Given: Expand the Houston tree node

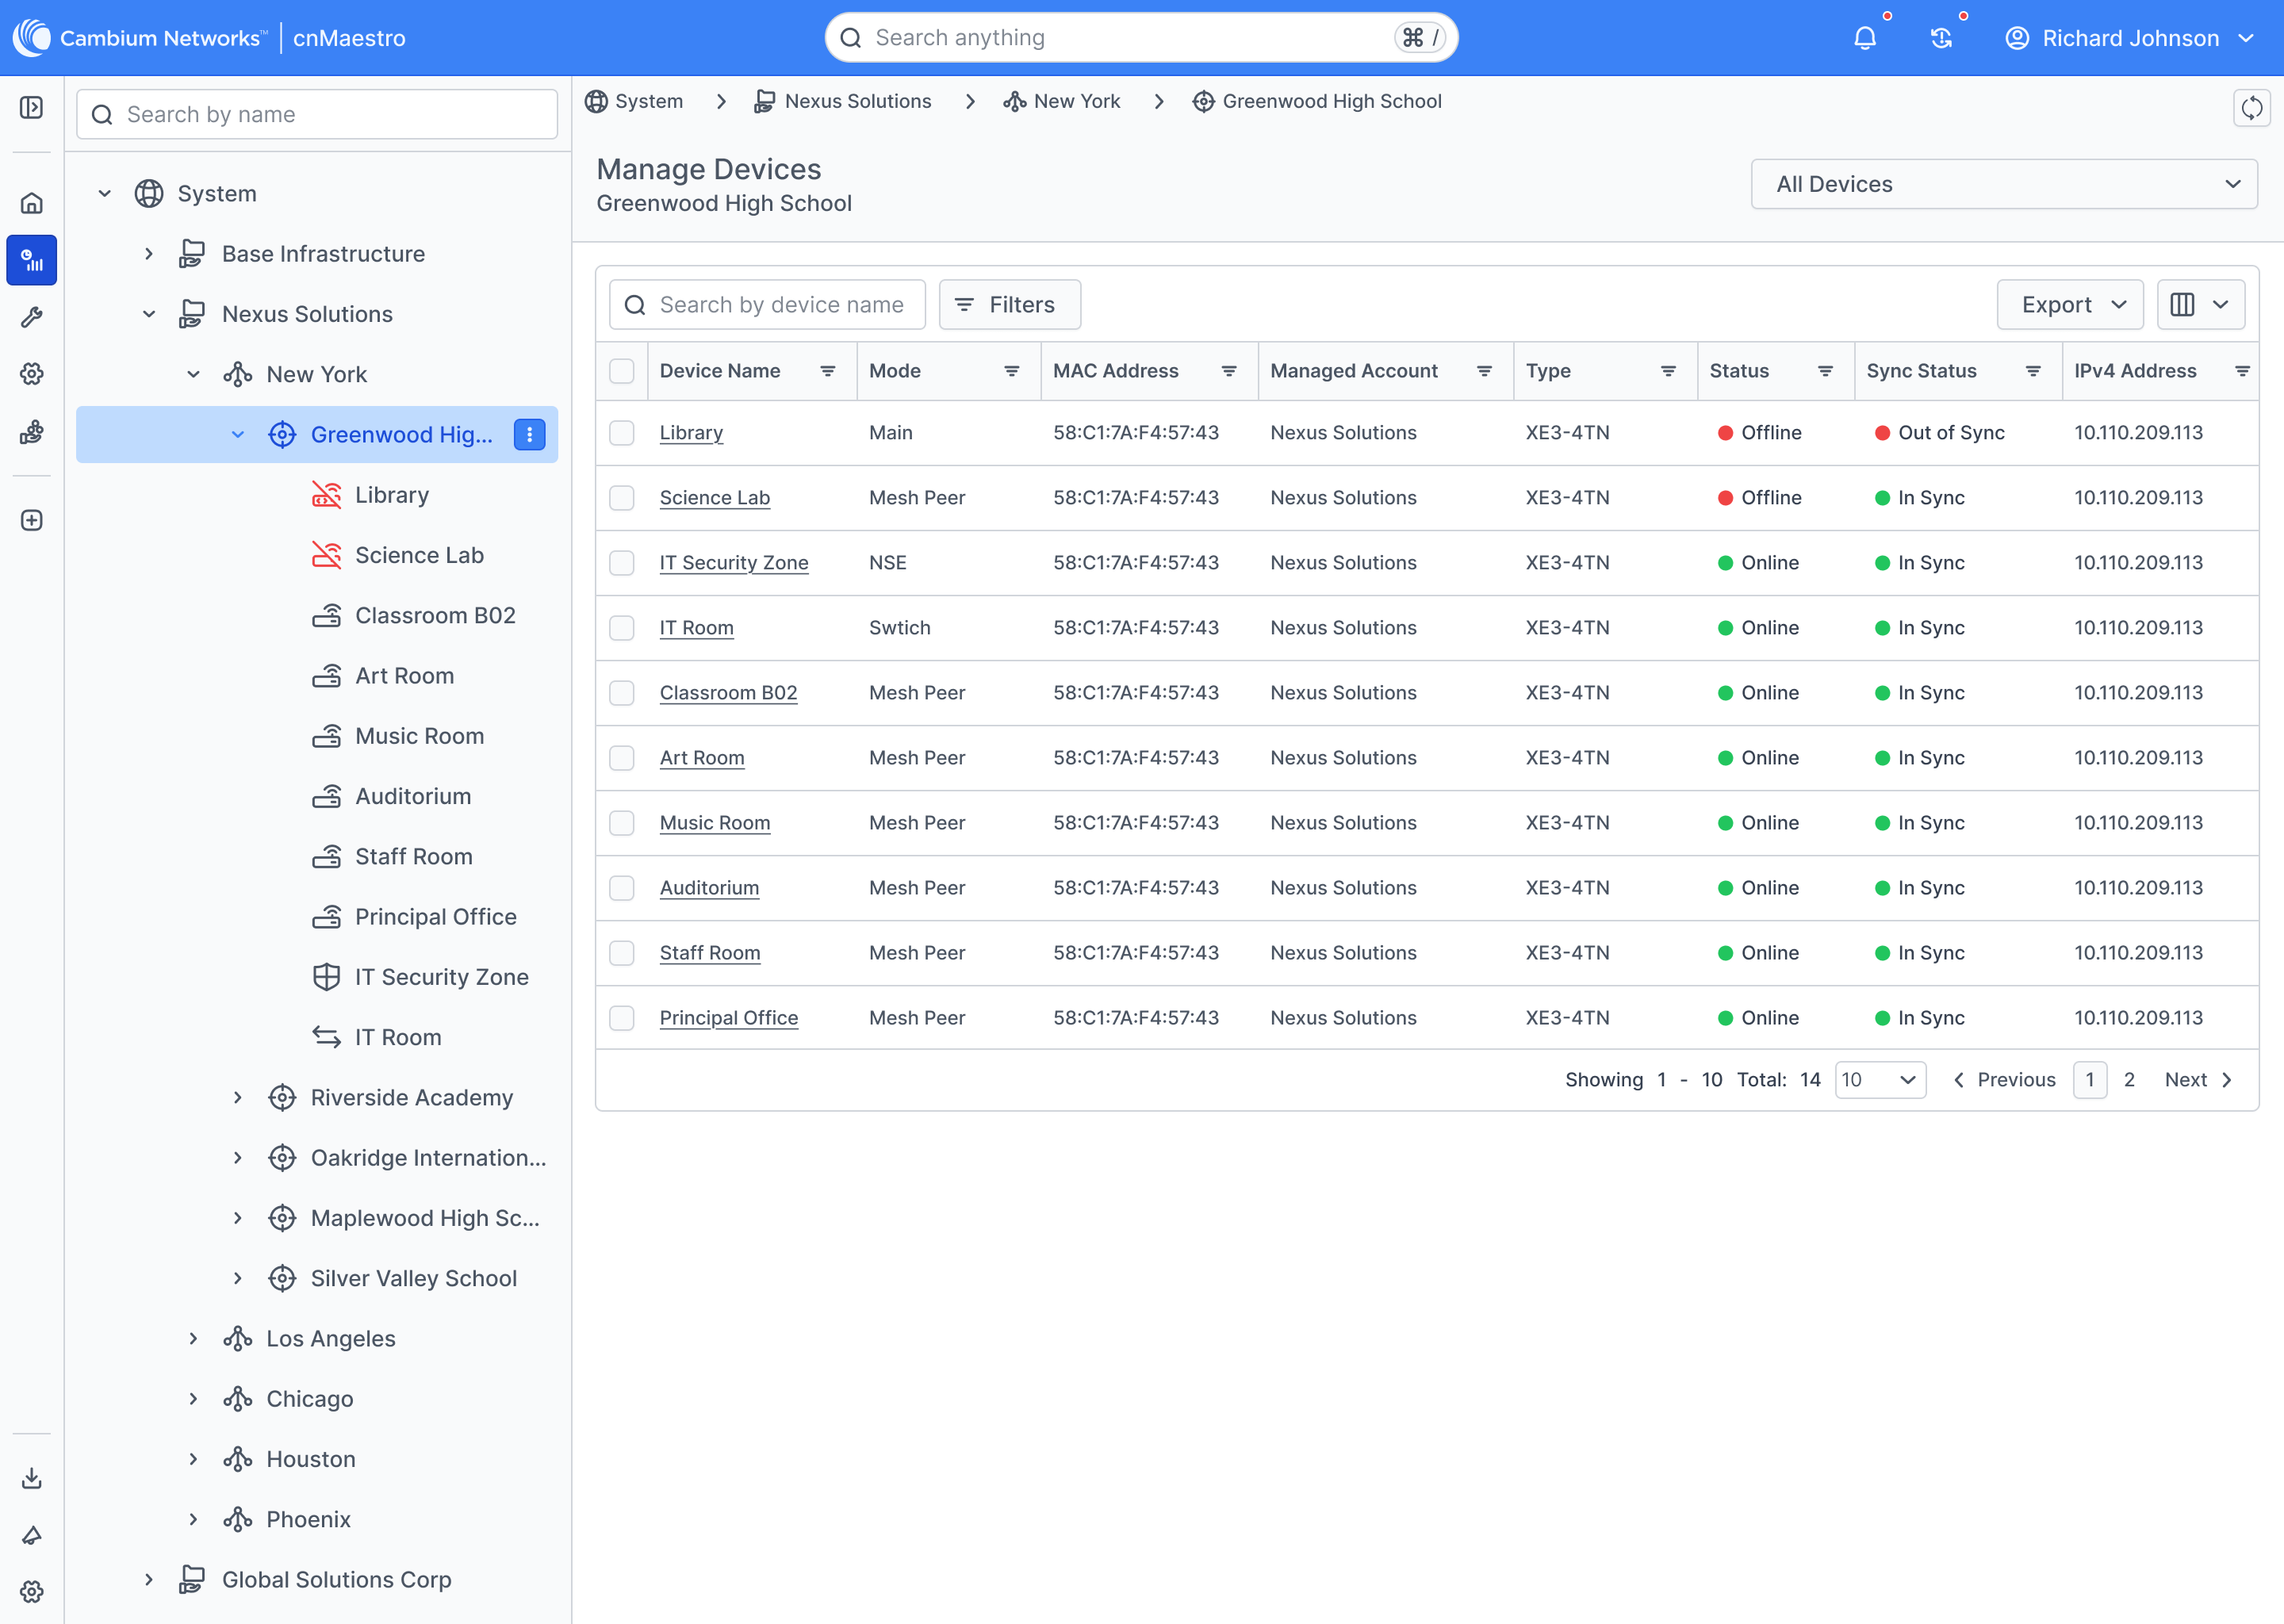Looking at the screenshot, I should click(x=193, y=1459).
